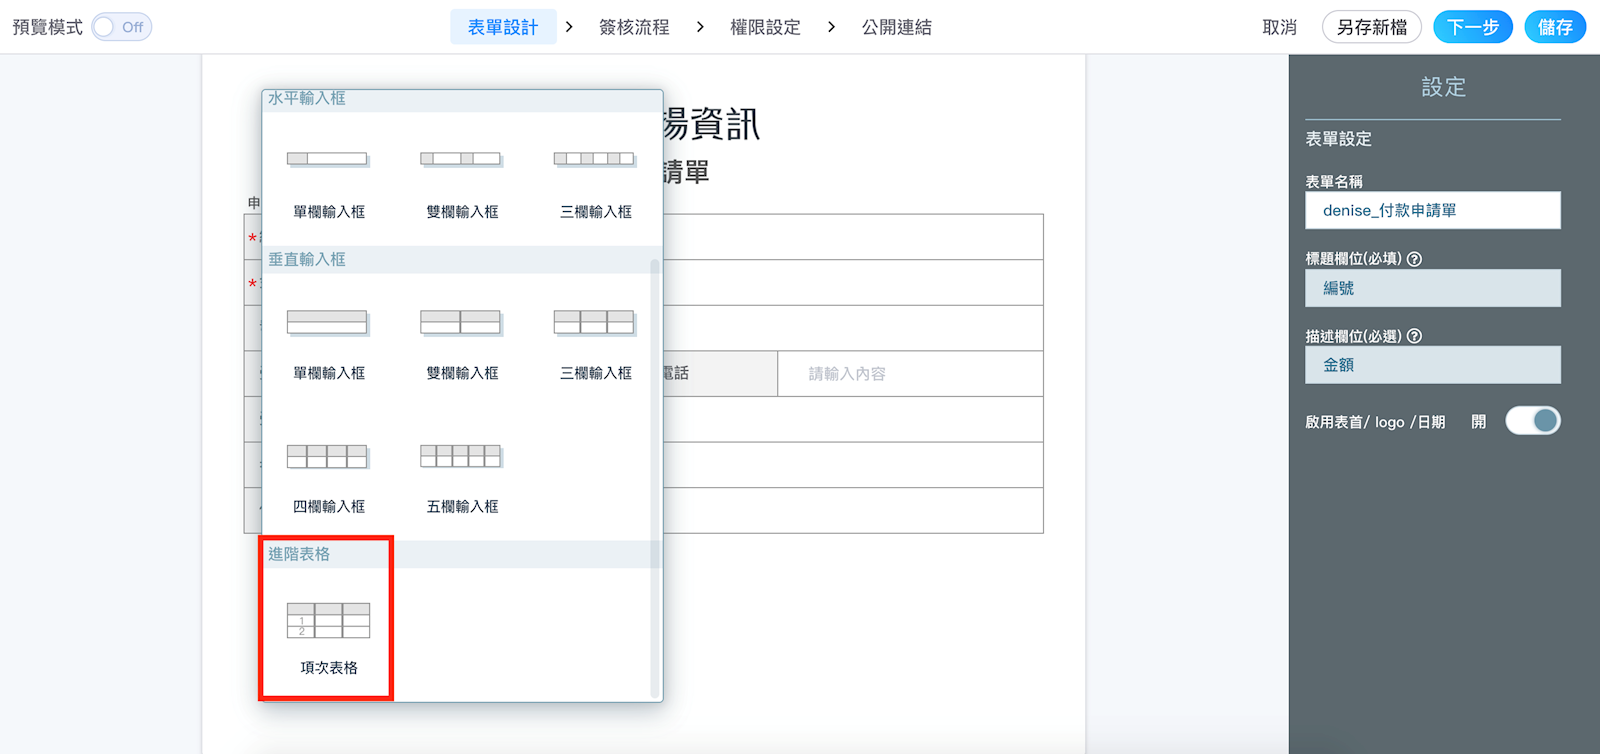Choose vertical single-column input box icon
This screenshot has height=754, width=1600.
328,322
